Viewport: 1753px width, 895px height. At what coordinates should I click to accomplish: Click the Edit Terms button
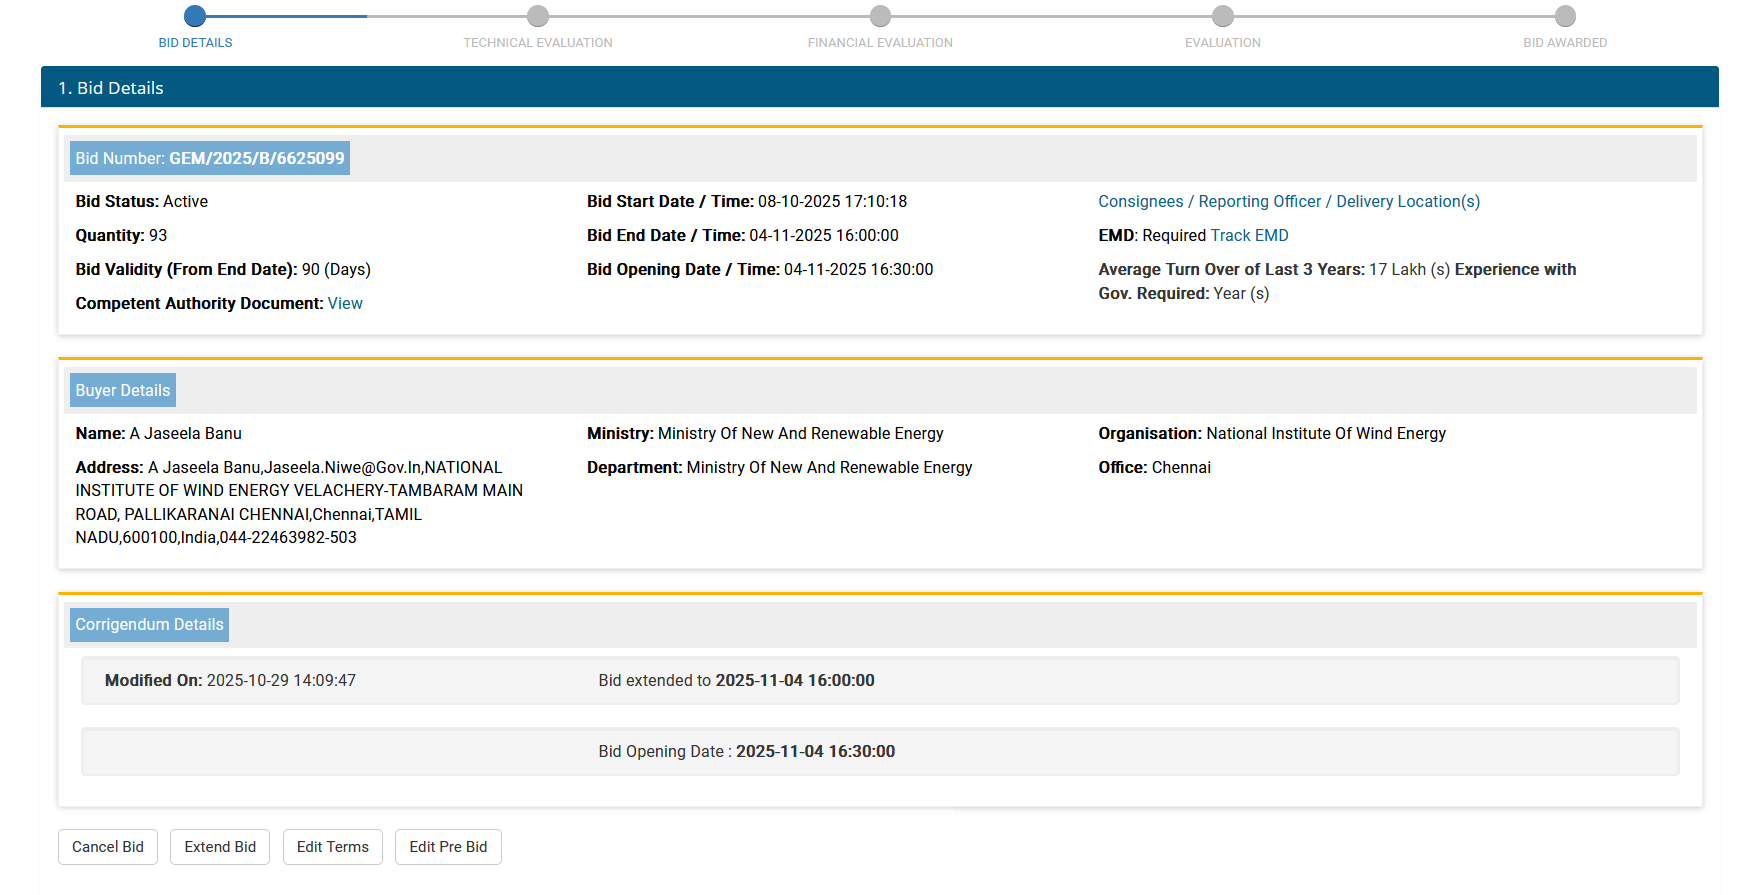tap(332, 847)
